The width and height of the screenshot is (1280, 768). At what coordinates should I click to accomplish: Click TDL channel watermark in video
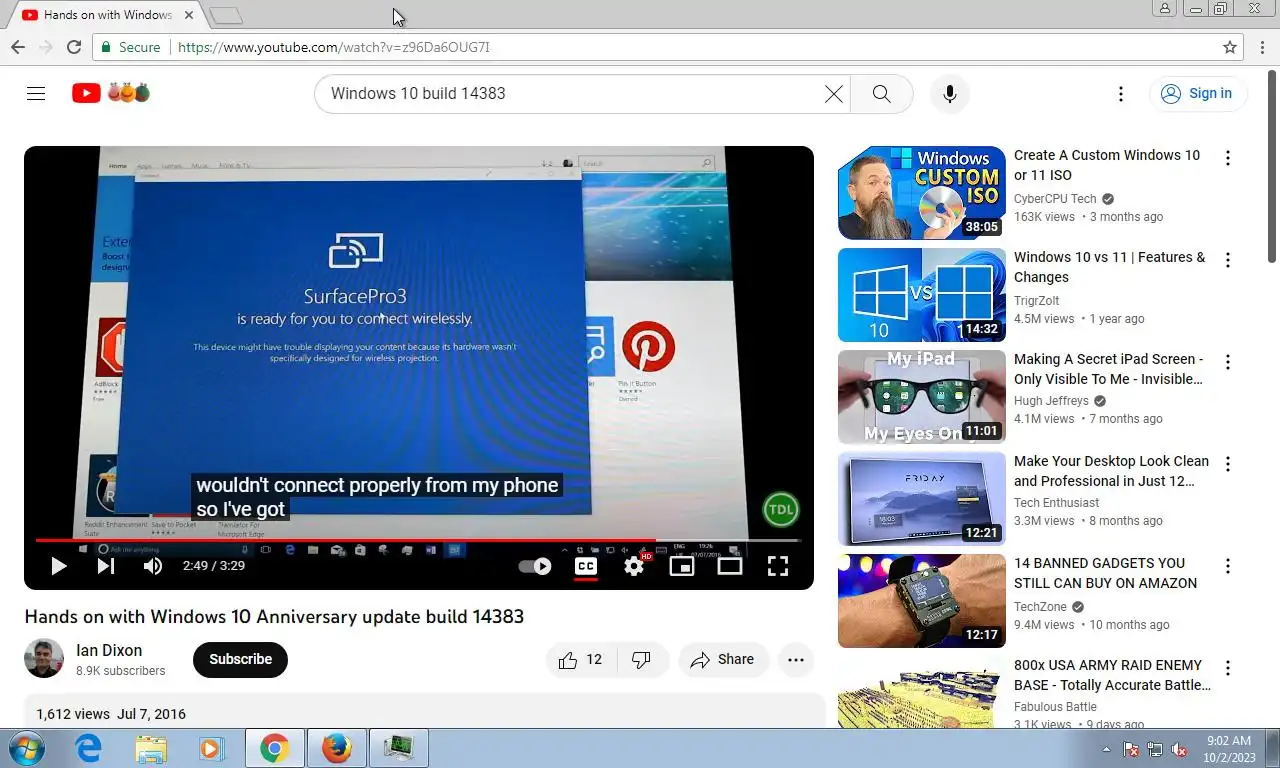pos(781,510)
